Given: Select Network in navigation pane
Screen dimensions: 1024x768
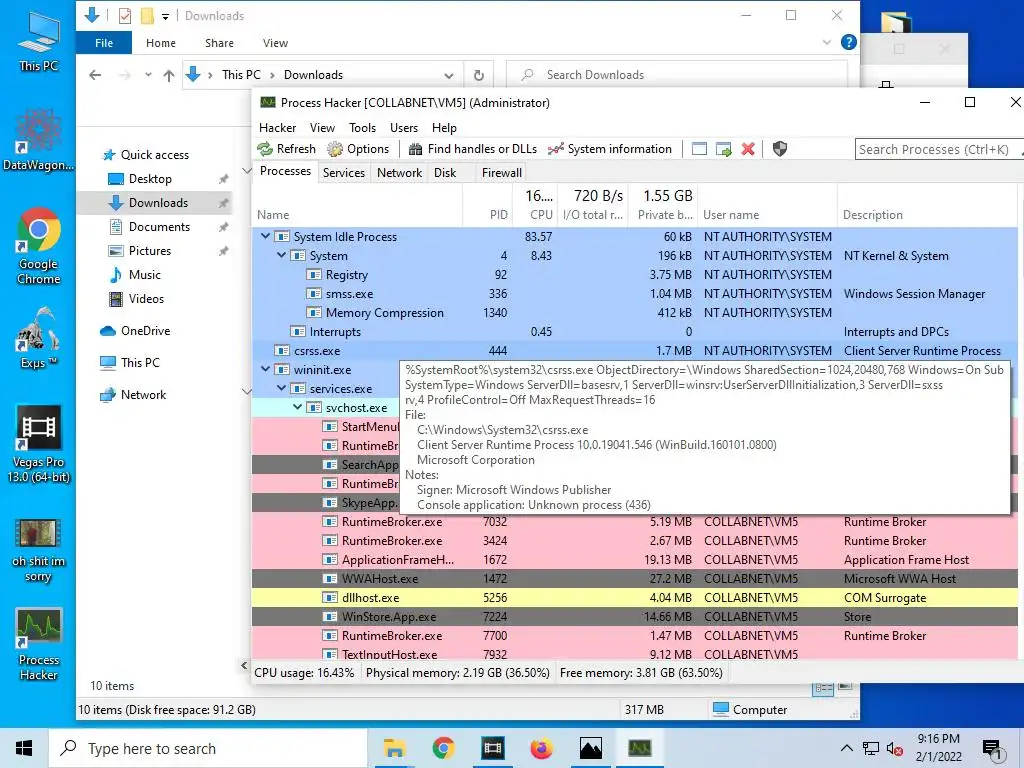Looking at the screenshot, I should [143, 394].
